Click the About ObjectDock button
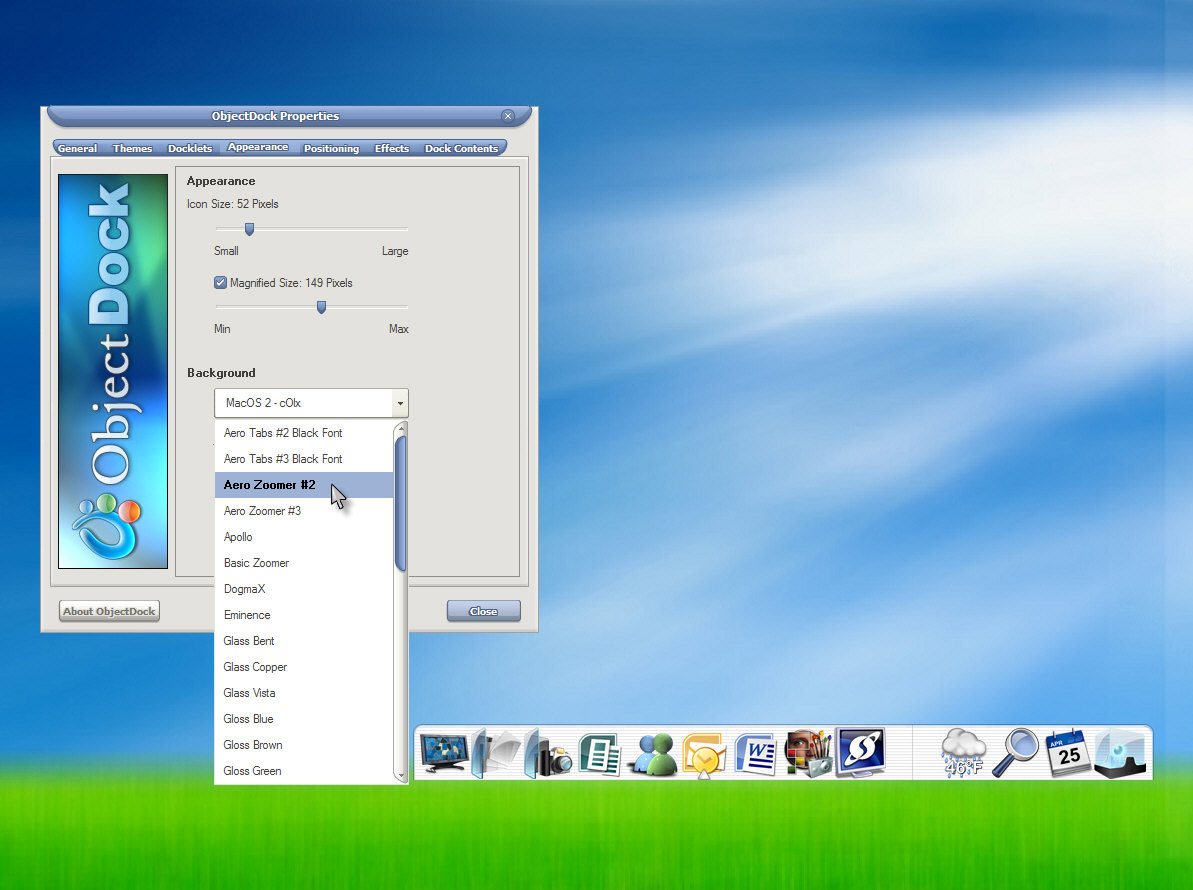 [x=110, y=611]
